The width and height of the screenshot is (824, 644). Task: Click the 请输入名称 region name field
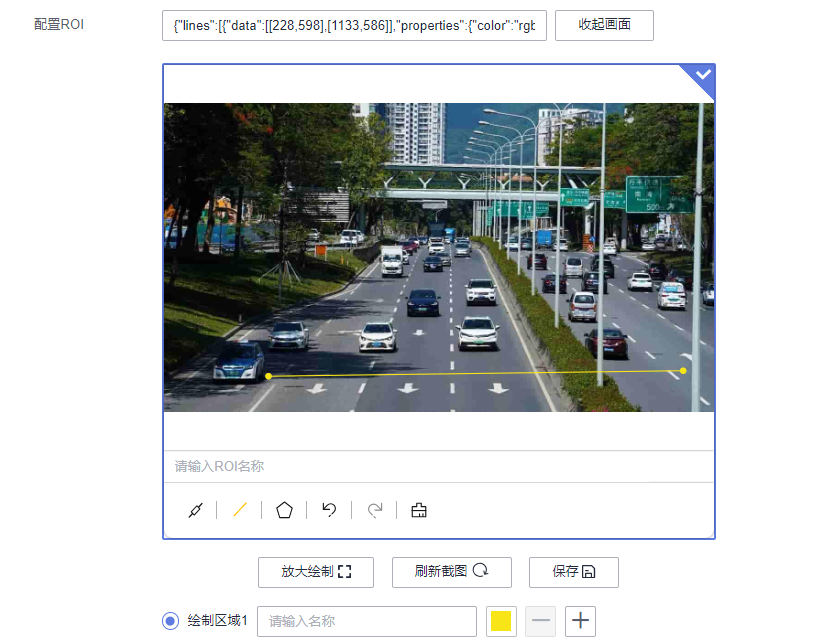point(367,621)
